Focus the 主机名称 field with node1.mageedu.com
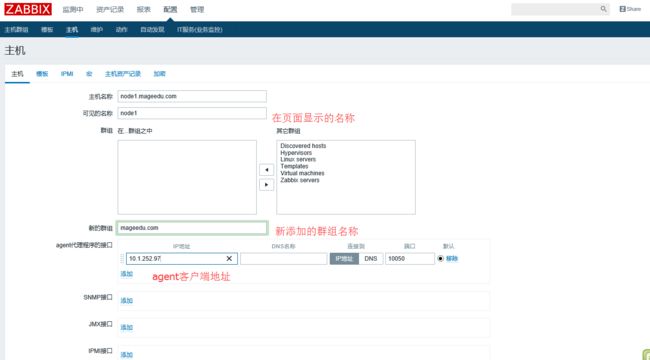 click(x=192, y=96)
